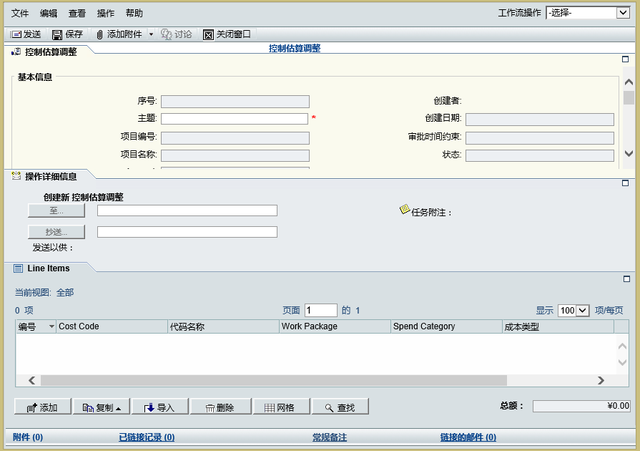Screen dimensions: 640x451
Task: Open the 编号 column dropdown arrow
Action: (51, 326)
